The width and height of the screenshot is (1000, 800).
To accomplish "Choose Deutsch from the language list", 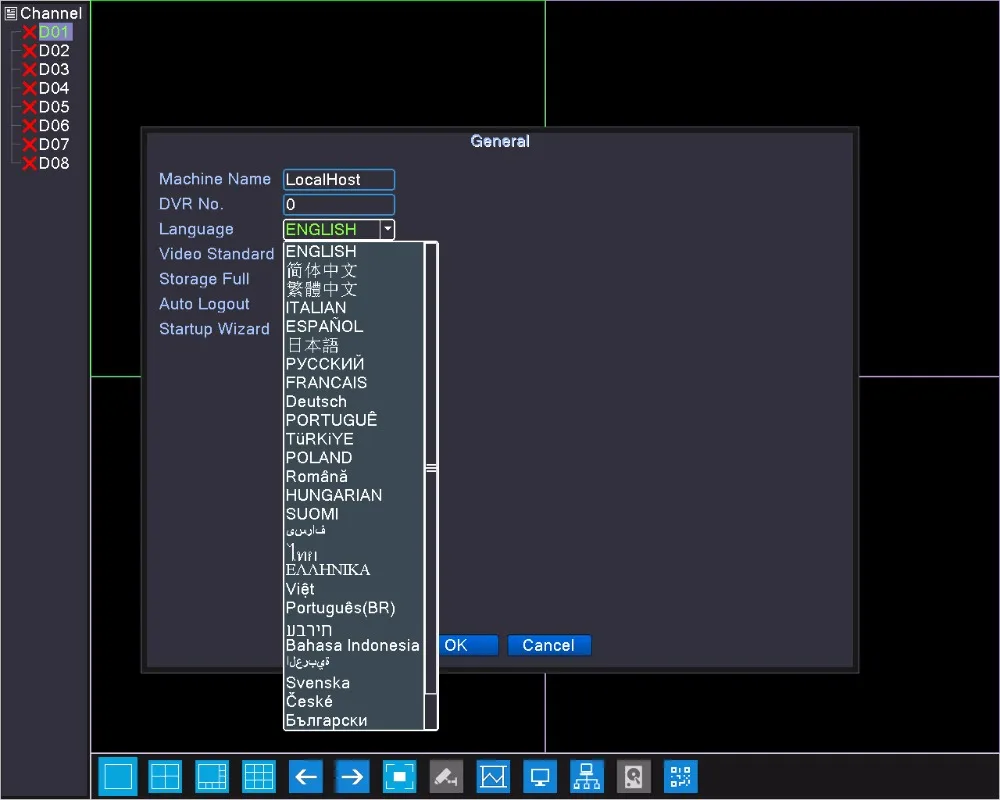I will tap(316, 402).
